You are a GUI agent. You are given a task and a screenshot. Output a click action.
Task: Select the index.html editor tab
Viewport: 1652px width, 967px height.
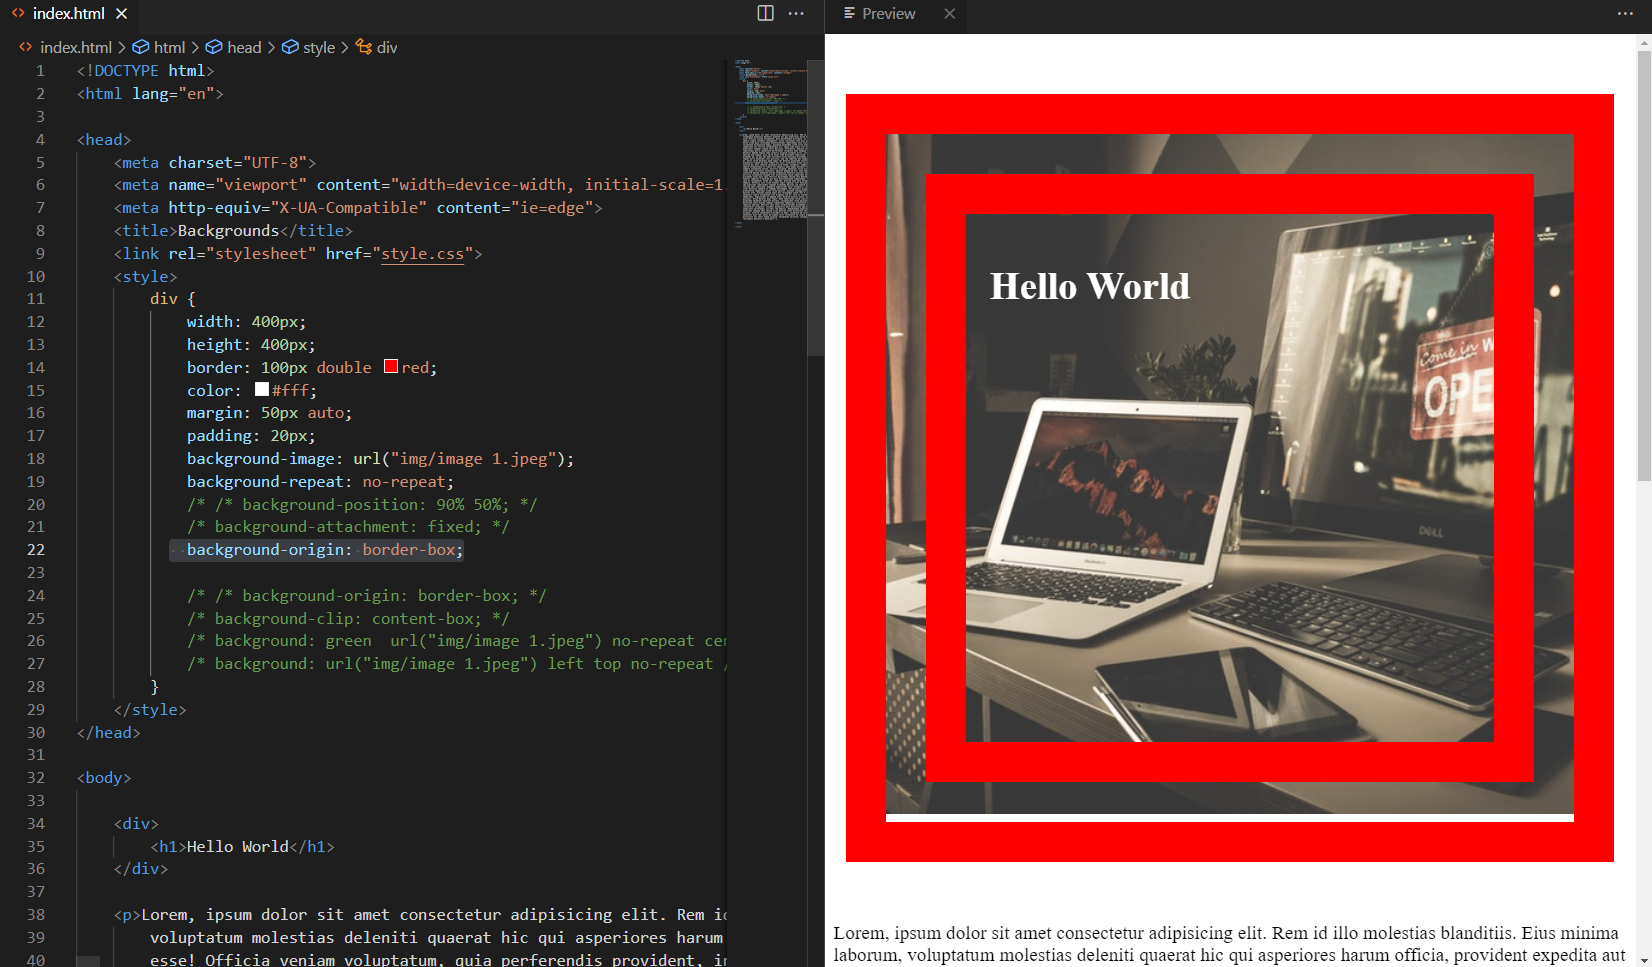pyautogui.click(x=68, y=13)
